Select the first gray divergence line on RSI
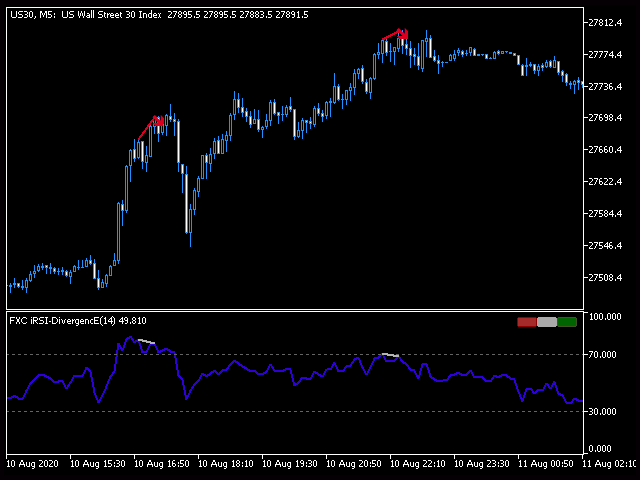 [x=147, y=342]
